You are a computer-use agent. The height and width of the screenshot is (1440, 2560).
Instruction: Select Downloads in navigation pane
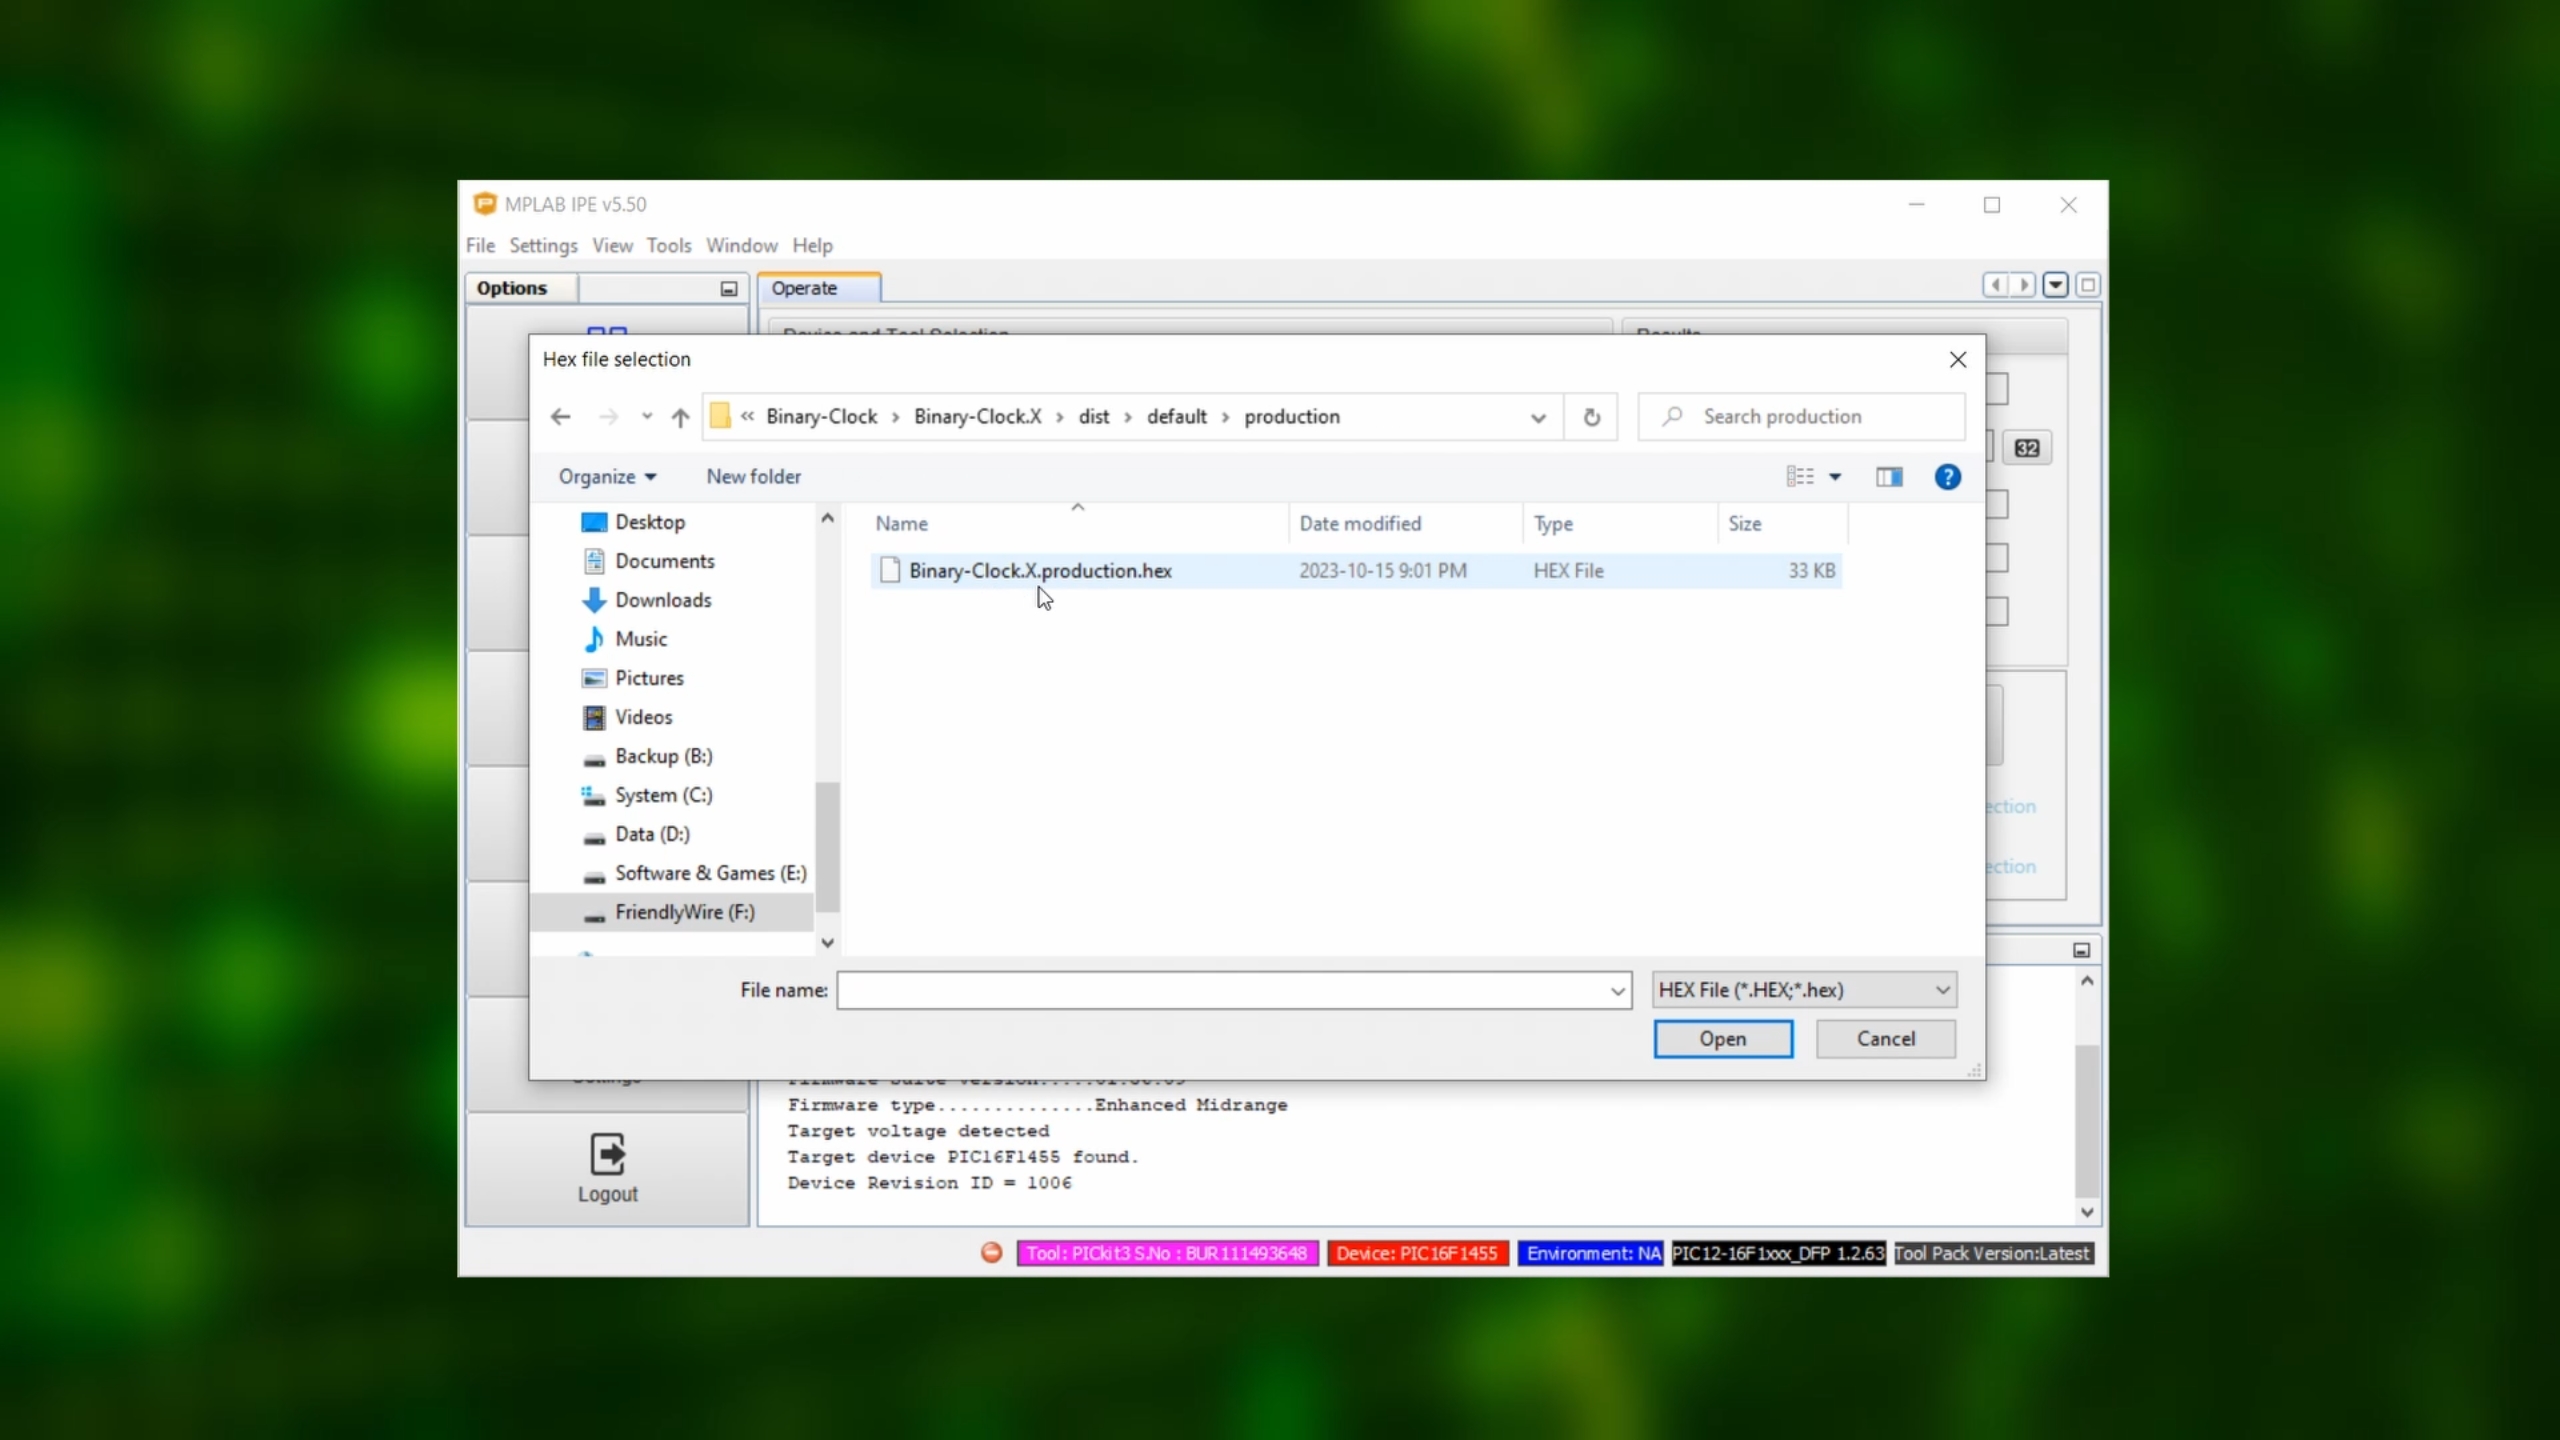[x=662, y=600]
